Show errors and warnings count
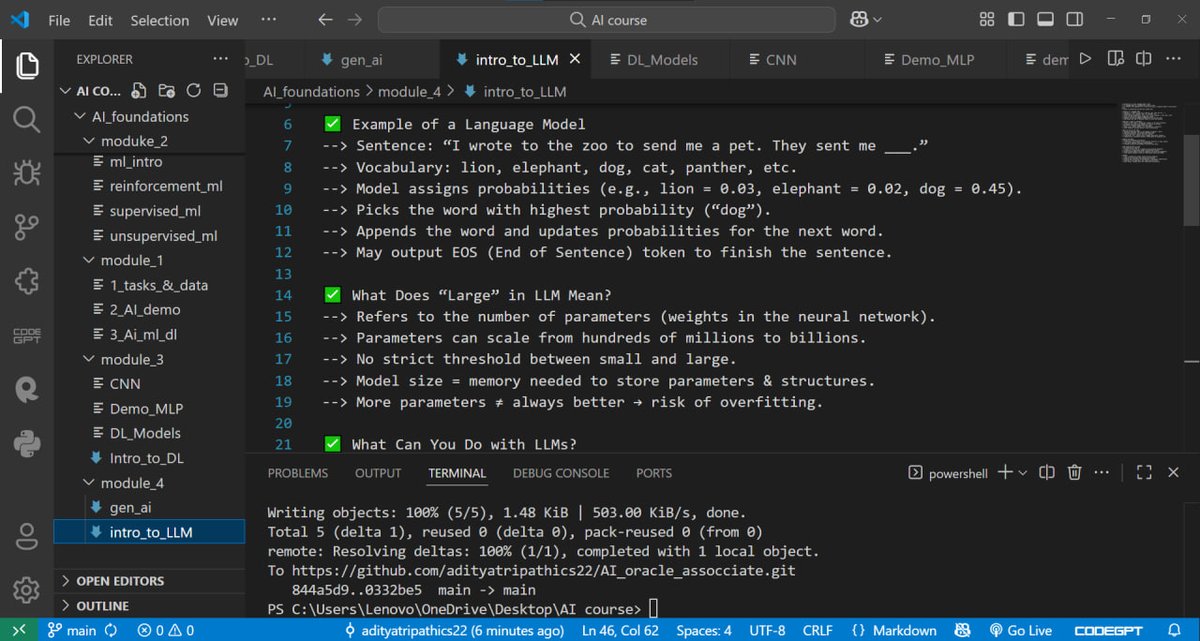 (x=166, y=630)
